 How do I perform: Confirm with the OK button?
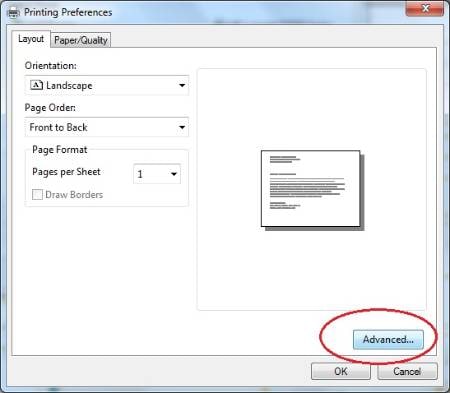(x=341, y=371)
